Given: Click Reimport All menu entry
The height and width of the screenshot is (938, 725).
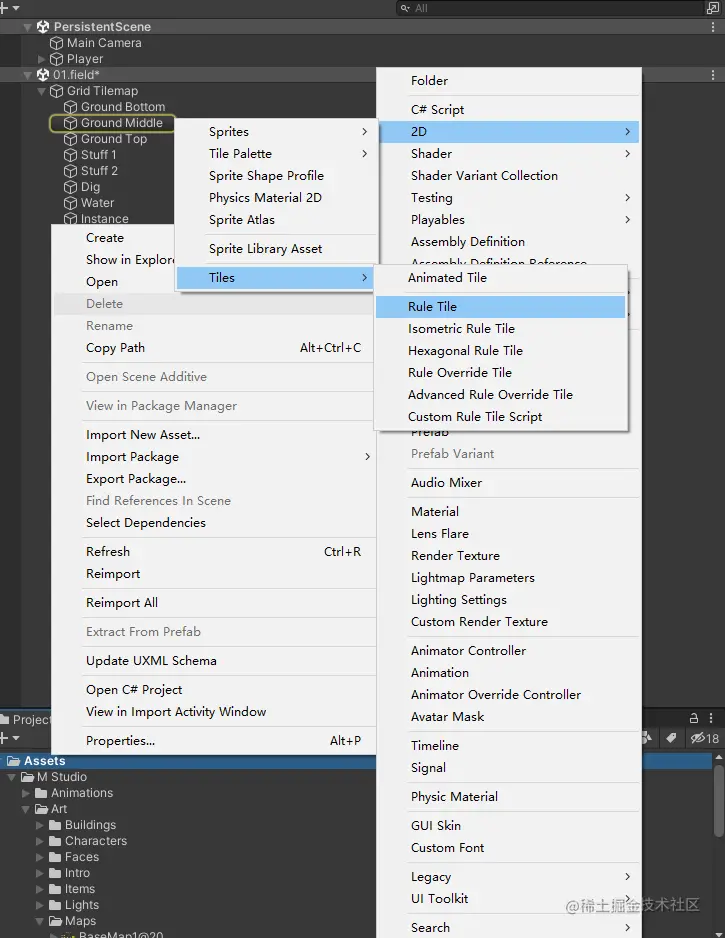Looking at the screenshot, I should (214, 603).
